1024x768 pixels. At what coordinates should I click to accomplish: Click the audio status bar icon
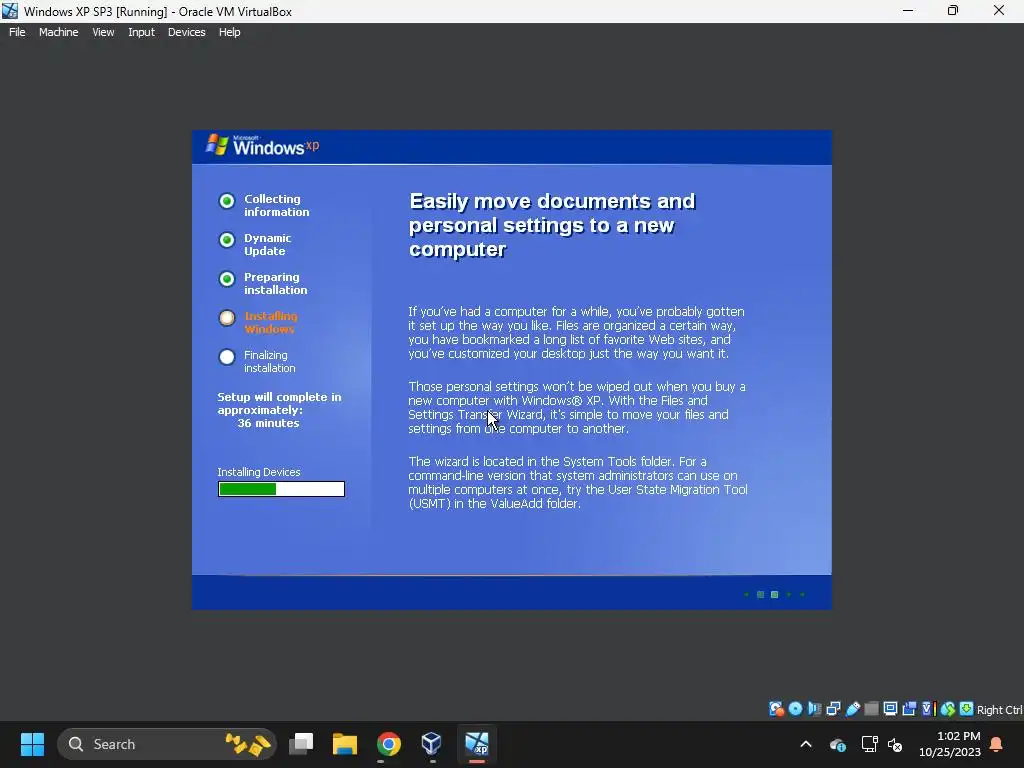click(814, 709)
